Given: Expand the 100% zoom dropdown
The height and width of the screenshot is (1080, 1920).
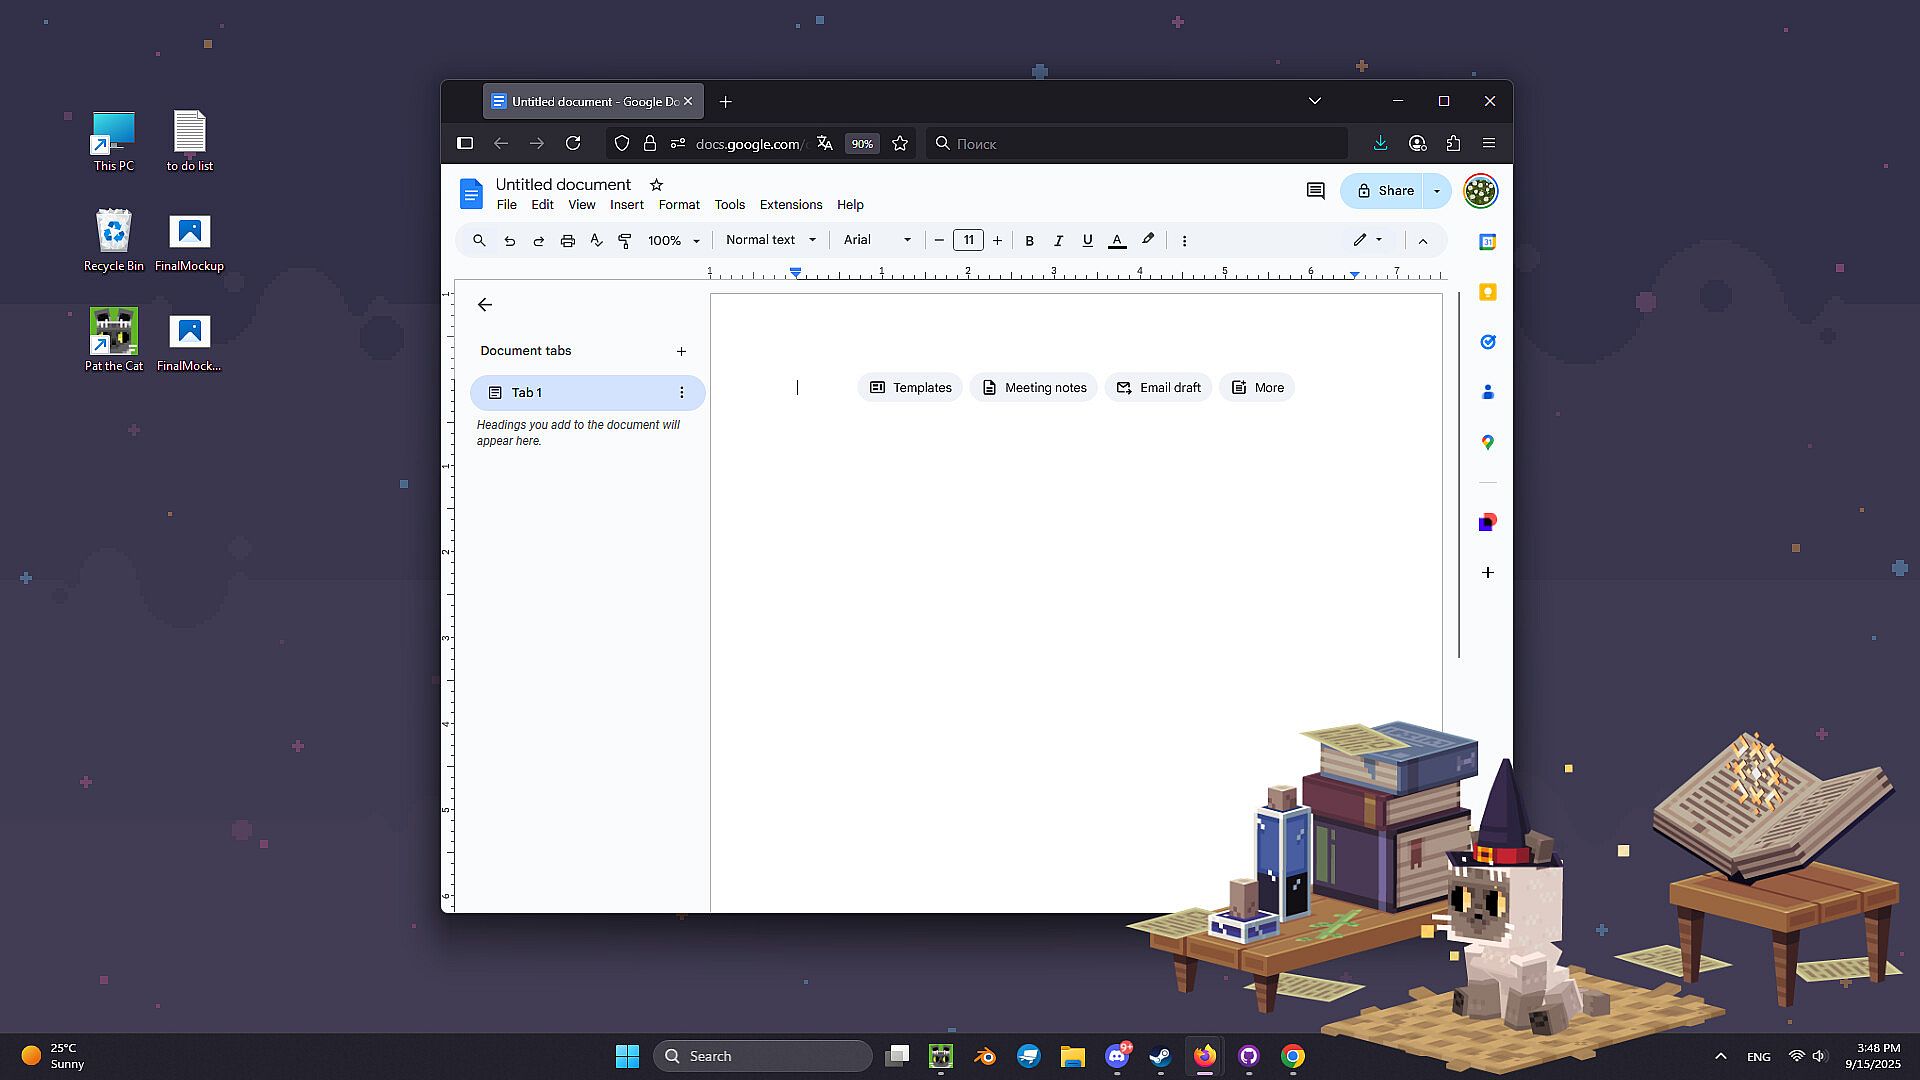Looking at the screenshot, I should tap(673, 241).
